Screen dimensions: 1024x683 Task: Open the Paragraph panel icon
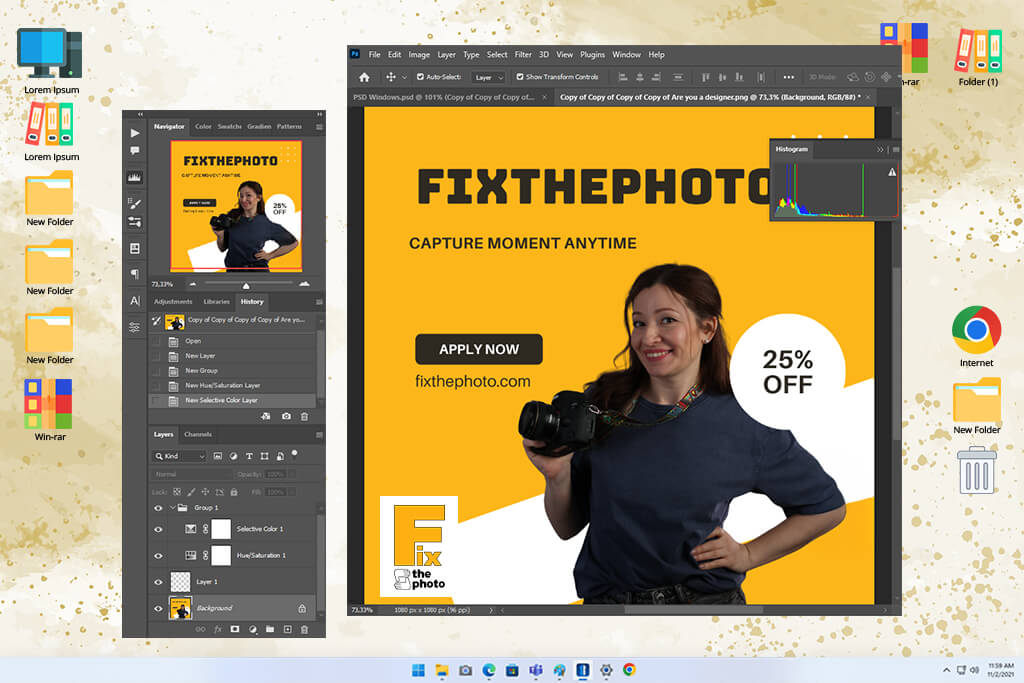point(135,274)
